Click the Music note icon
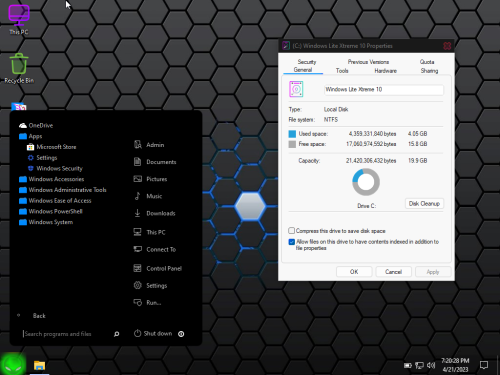This screenshot has height=375, width=500. (x=137, y=196)
